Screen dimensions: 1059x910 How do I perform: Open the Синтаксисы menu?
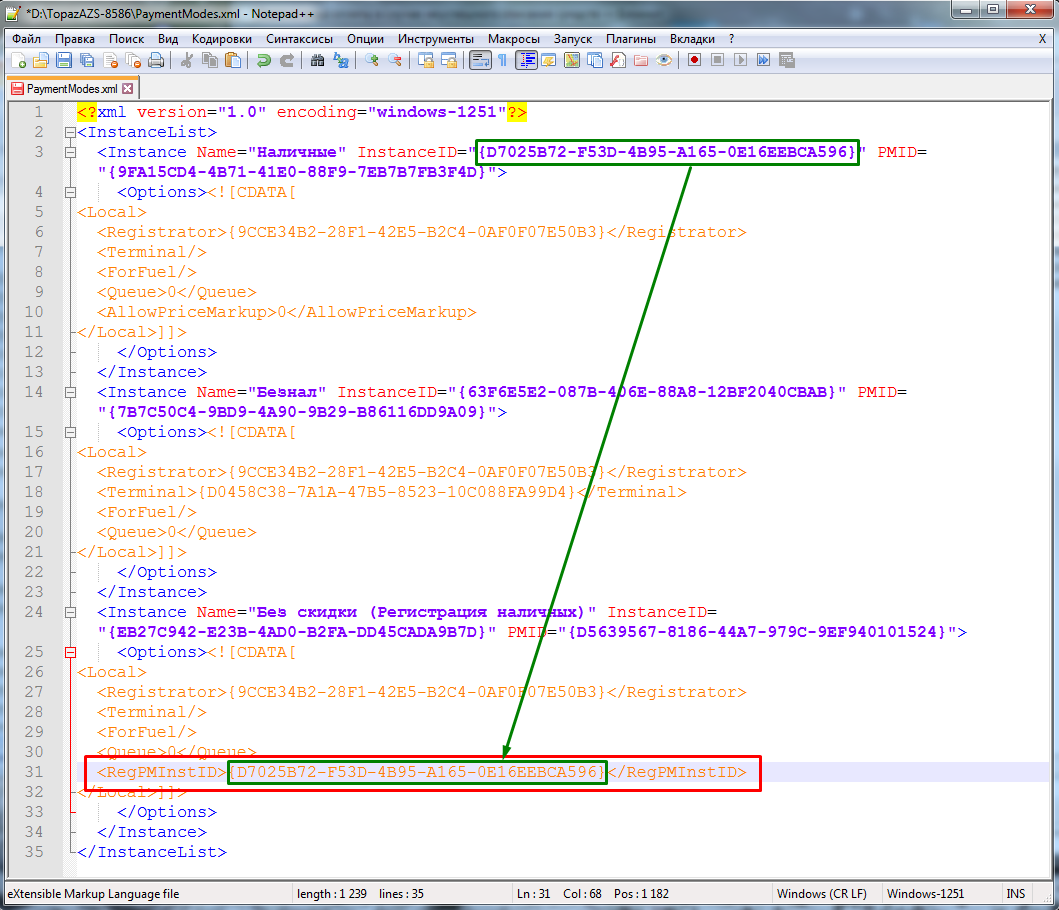coord(299,39)
